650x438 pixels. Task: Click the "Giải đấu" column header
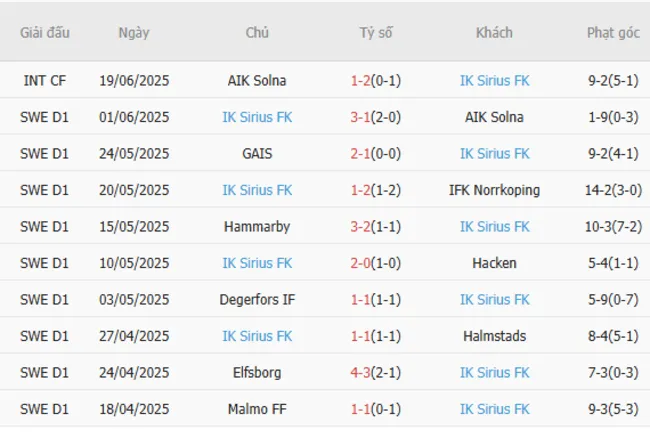(45, 32)
